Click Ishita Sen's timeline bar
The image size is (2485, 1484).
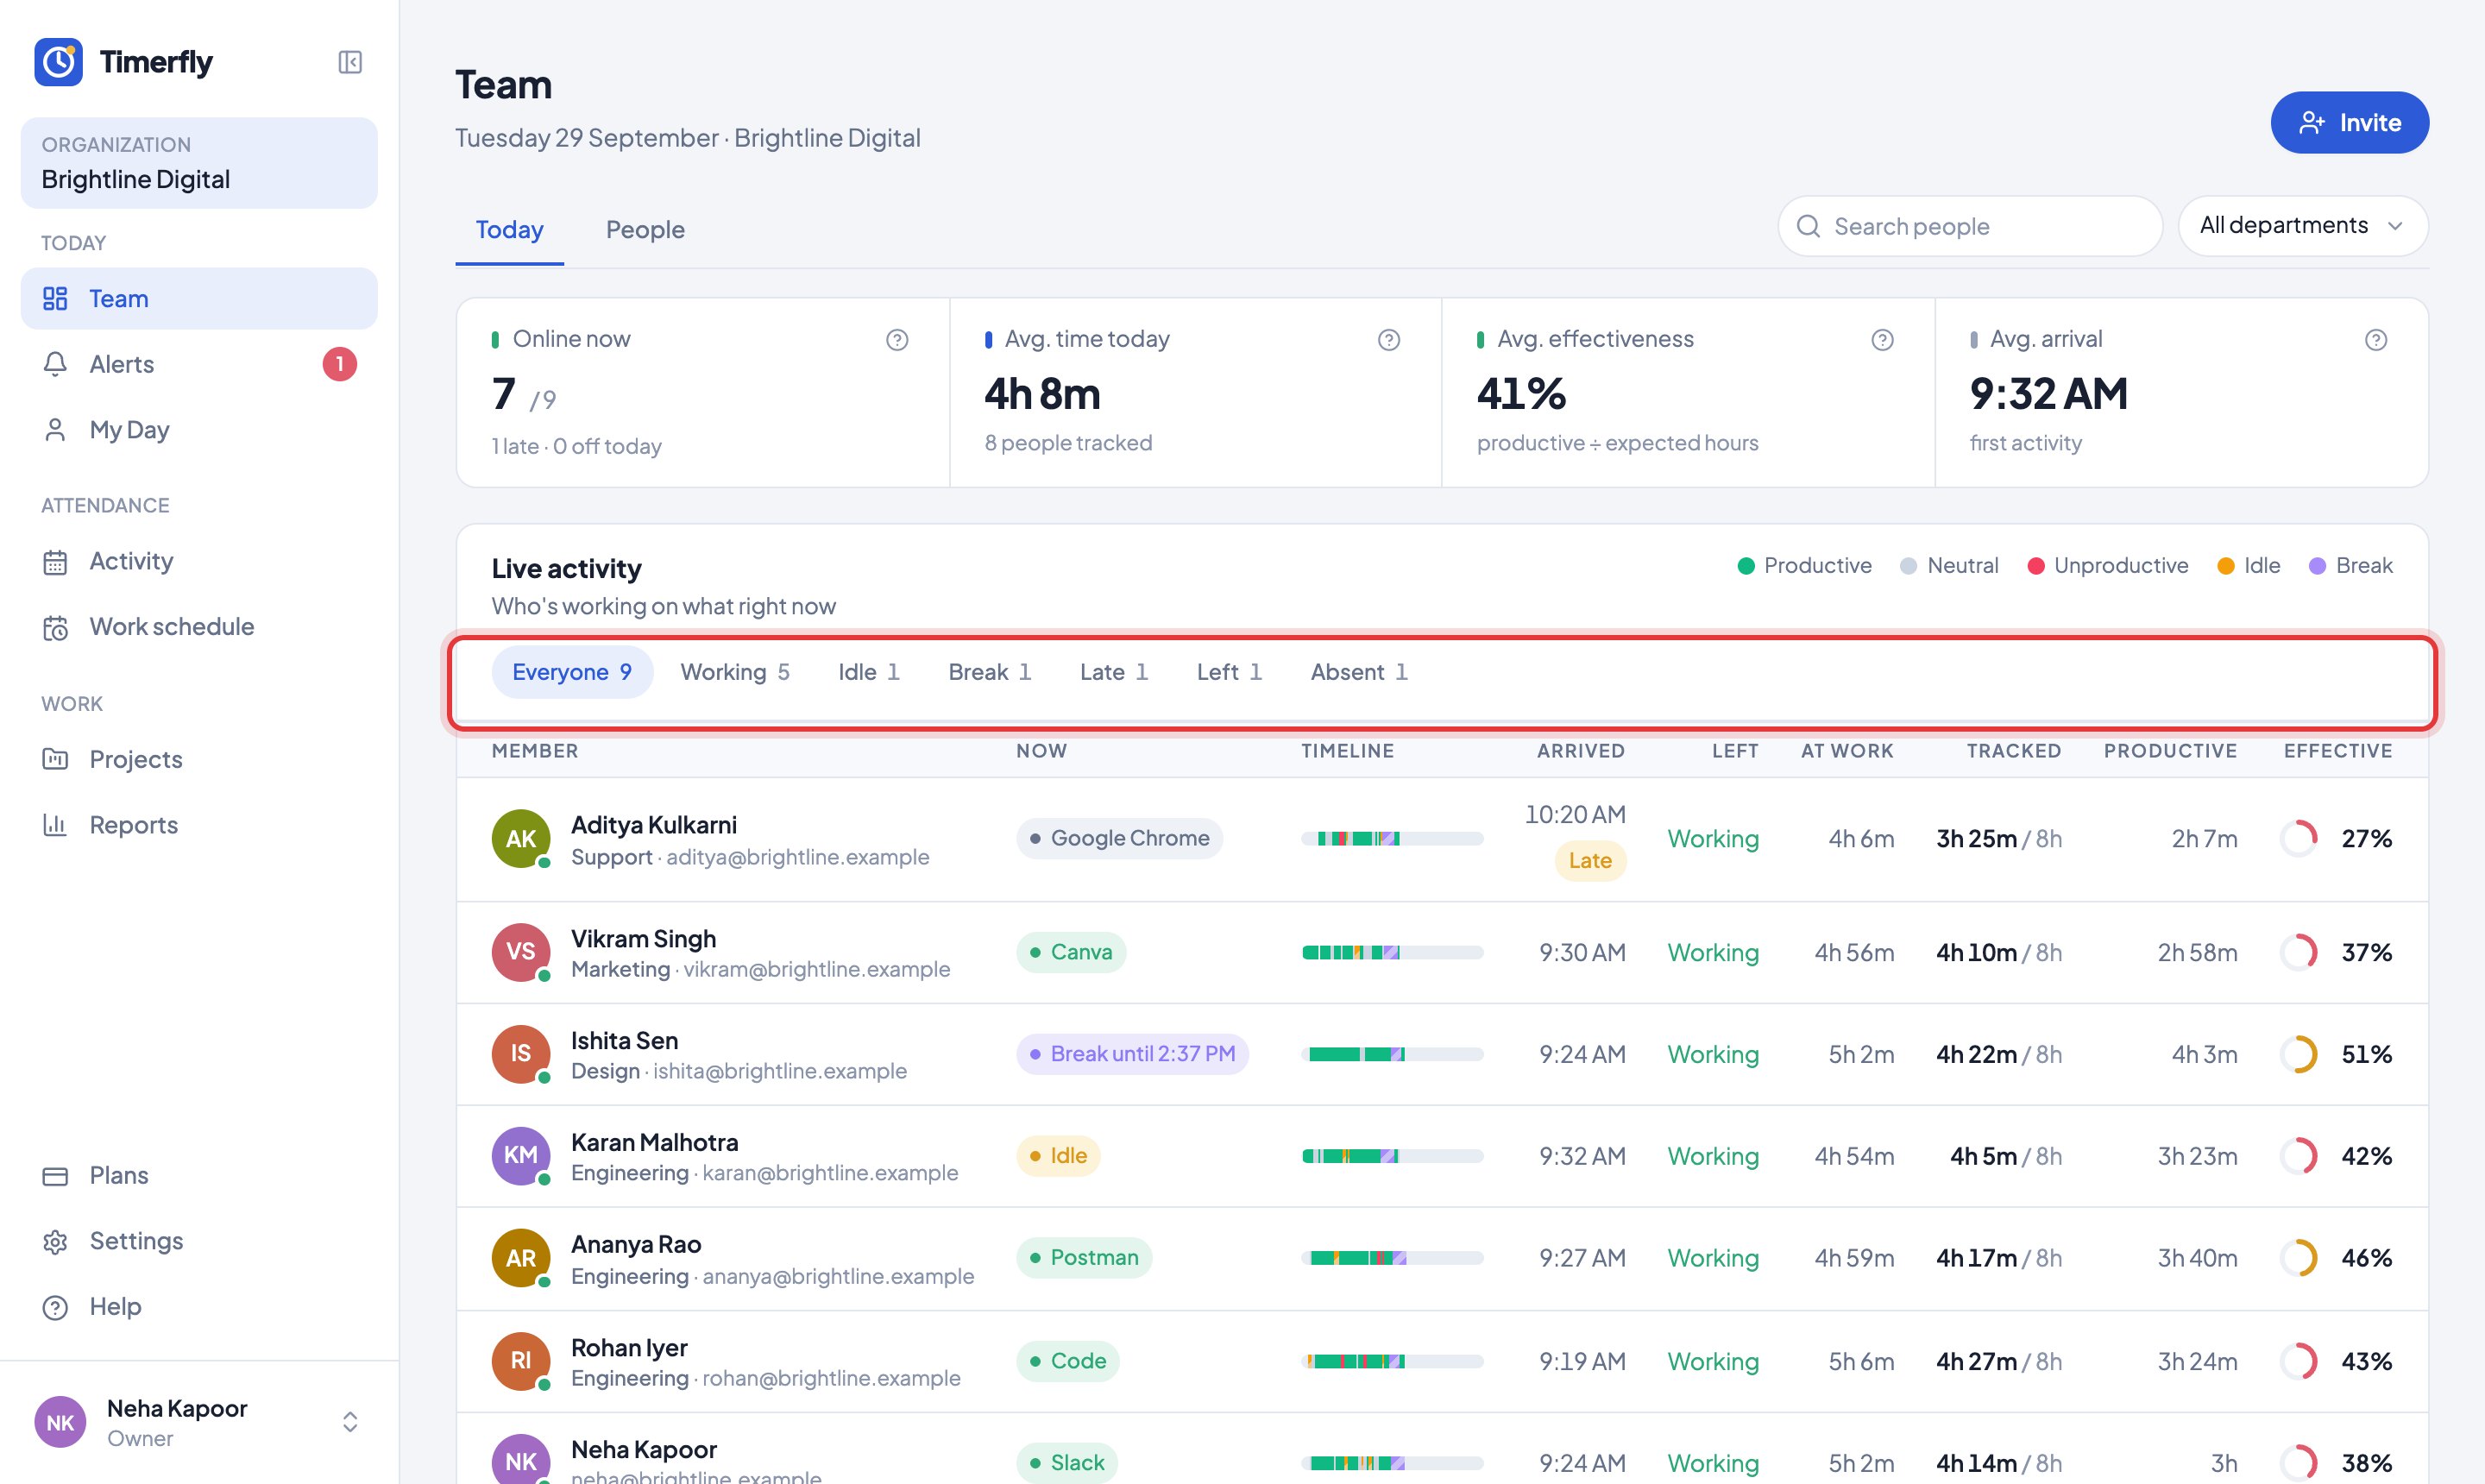(1392, 1054)
